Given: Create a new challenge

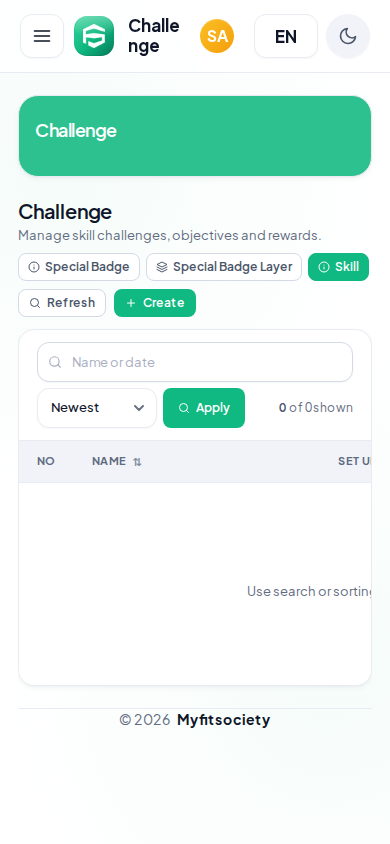Looking at the screenshot, I should [x=155, y=303].
